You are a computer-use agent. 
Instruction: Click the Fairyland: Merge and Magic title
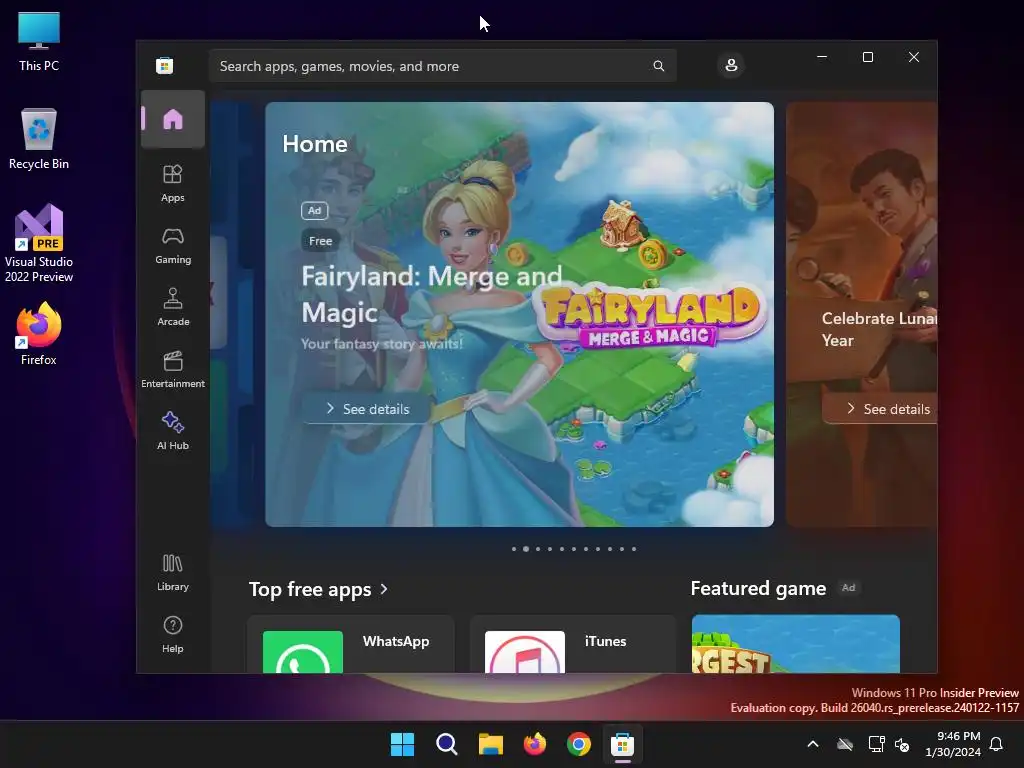pyautogui.click(x=431, y=294)
